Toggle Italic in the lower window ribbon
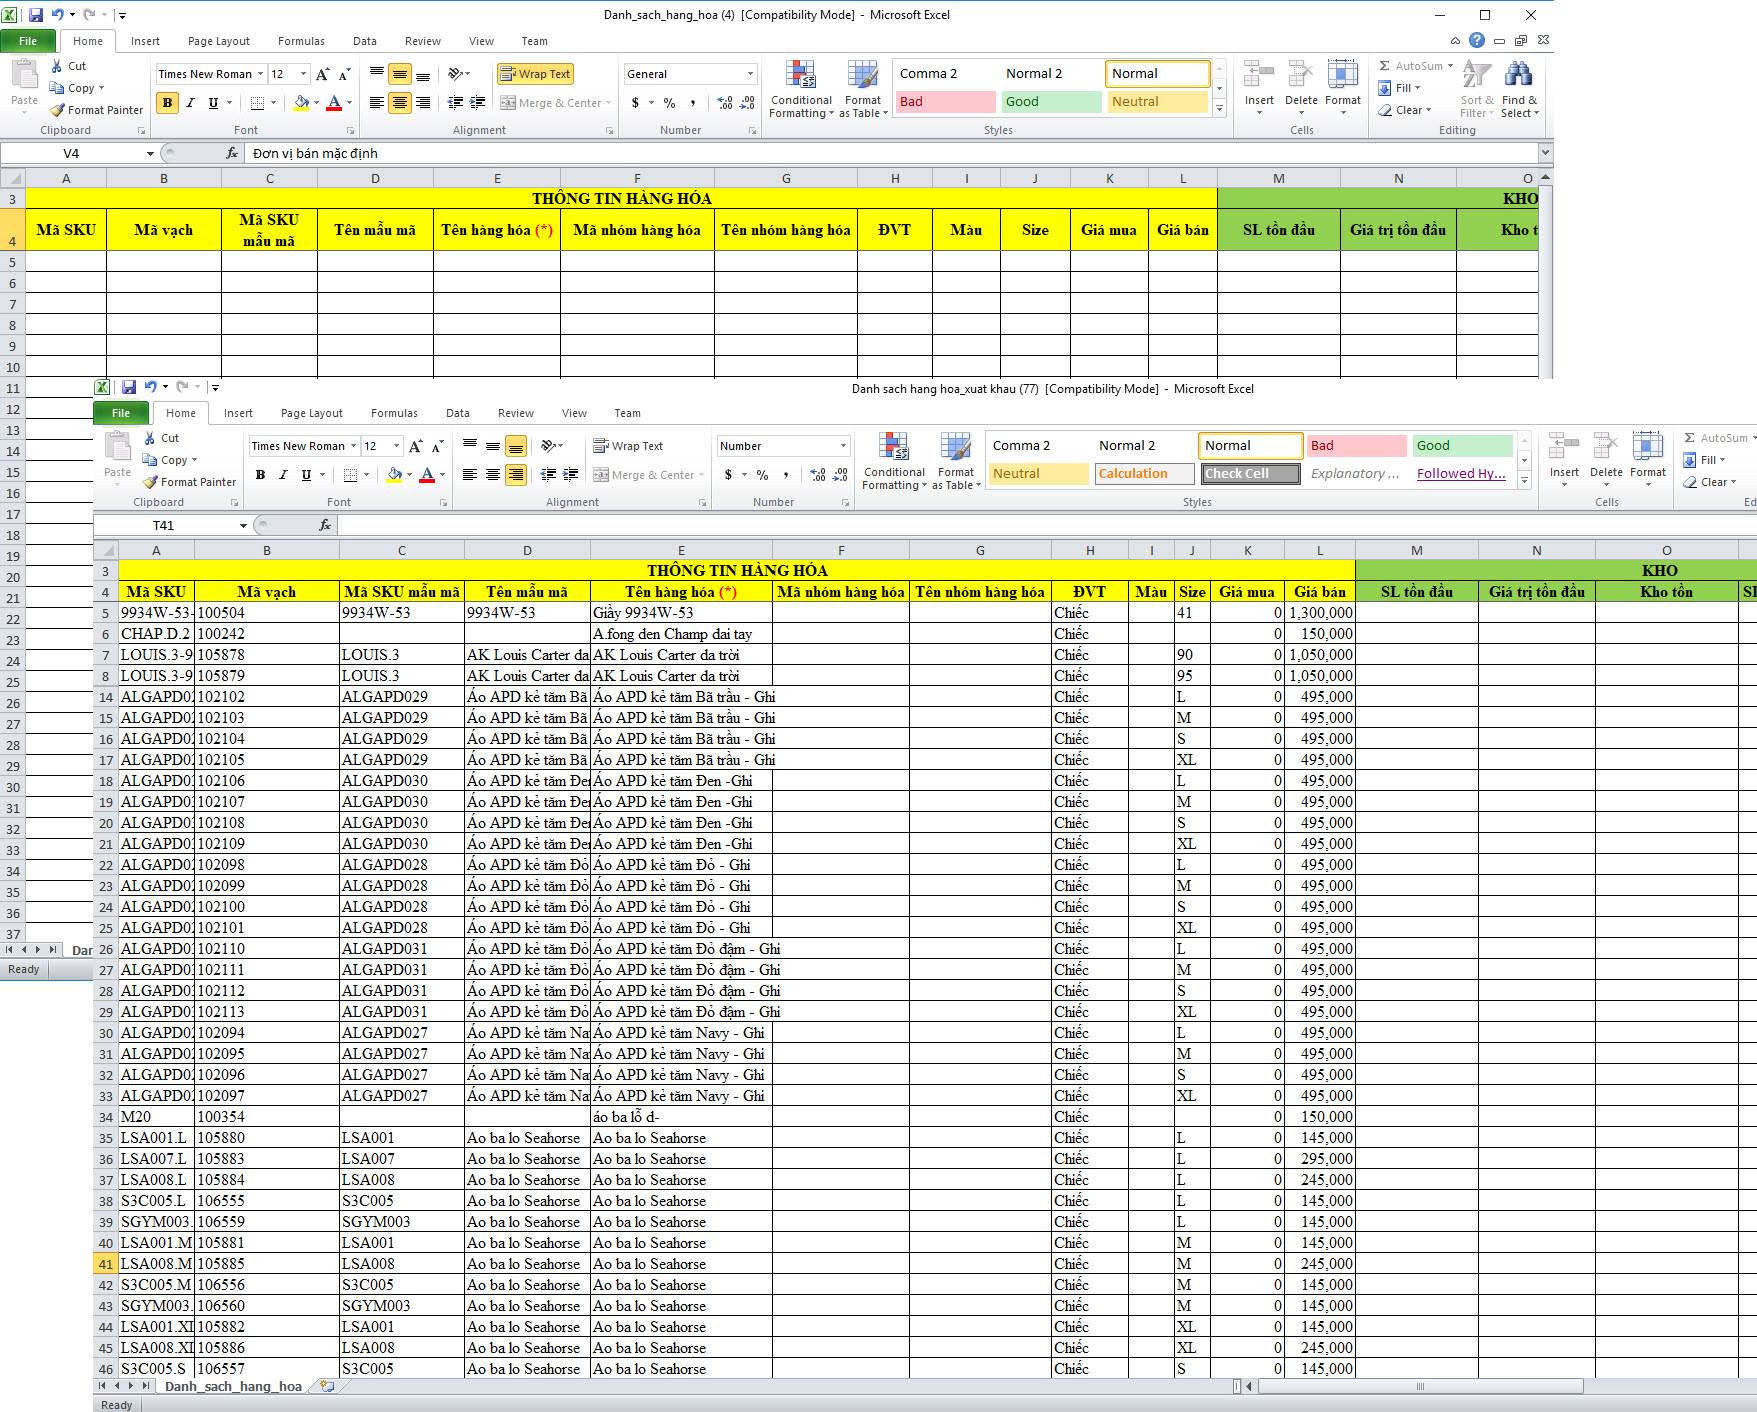Image resolution: width=1757 pixels, height=1412 pixels. 283,475
